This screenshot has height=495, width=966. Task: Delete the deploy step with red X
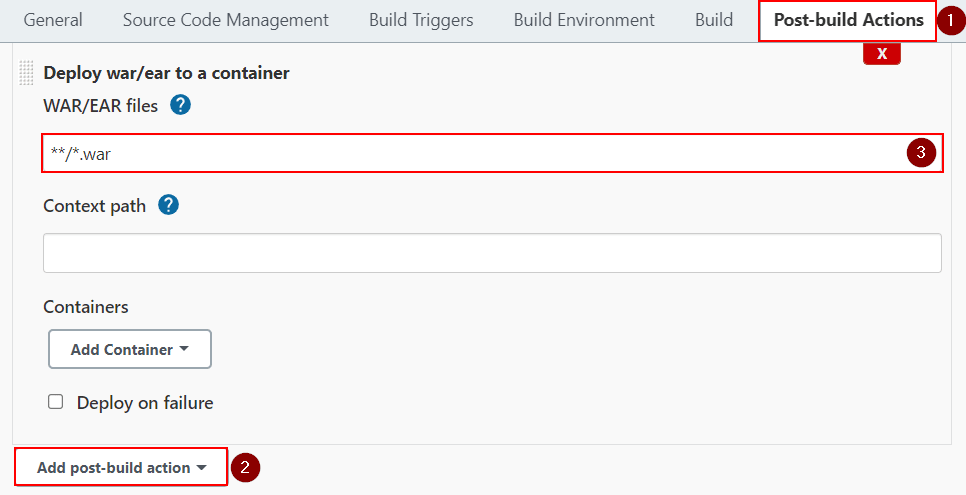click(x=882, y=54)
